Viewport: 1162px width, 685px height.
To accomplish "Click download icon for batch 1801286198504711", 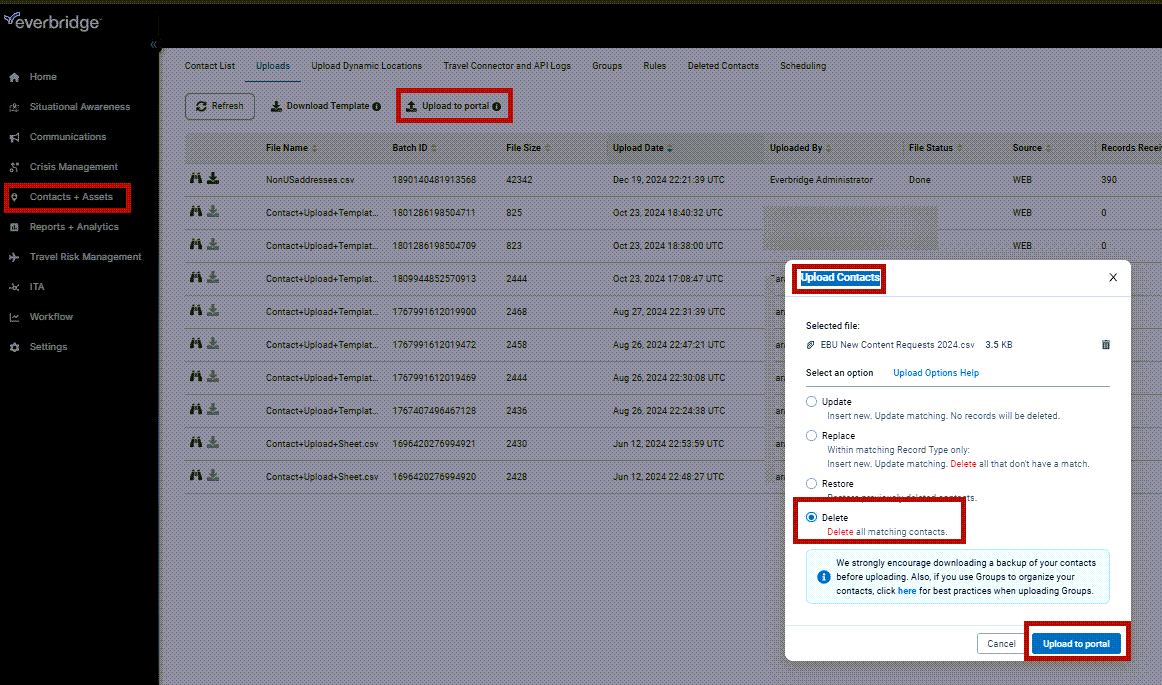I will point(213,211).
